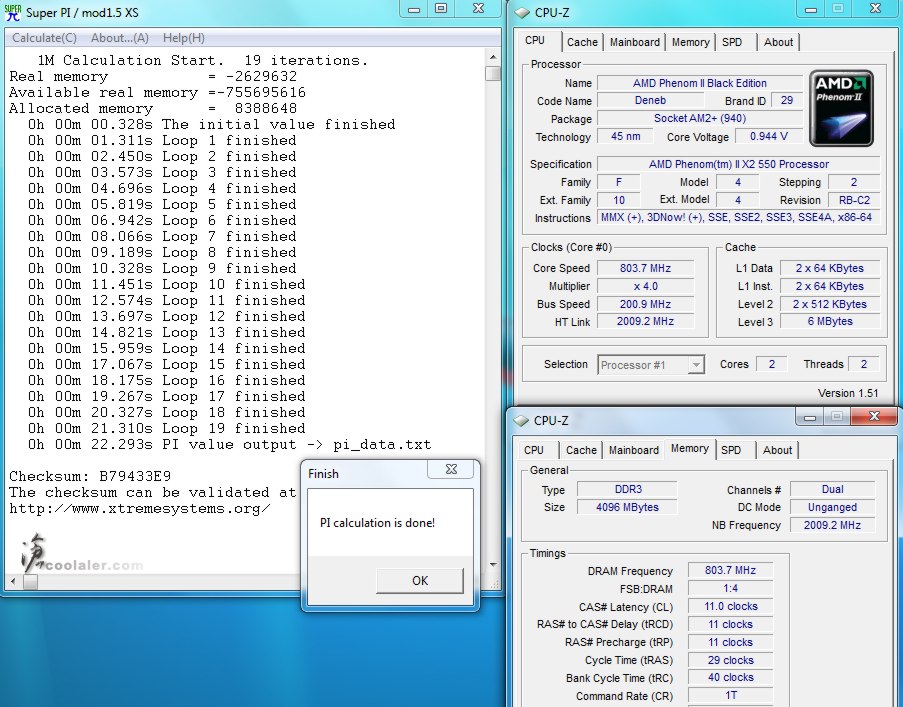Screen dimensions: 903x707
Task: Open the Help(H) menu in Super PI
Action: coord(184,38)
